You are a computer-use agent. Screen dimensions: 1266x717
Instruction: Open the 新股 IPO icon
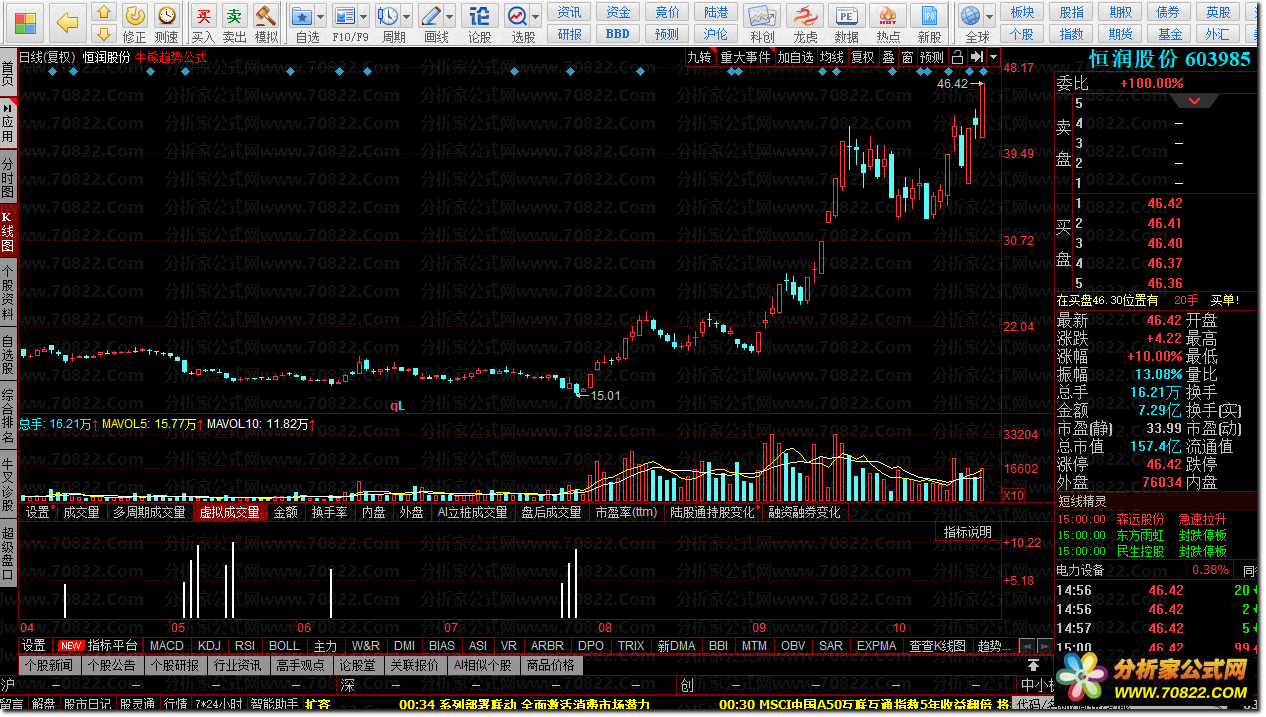click(929, 15)
